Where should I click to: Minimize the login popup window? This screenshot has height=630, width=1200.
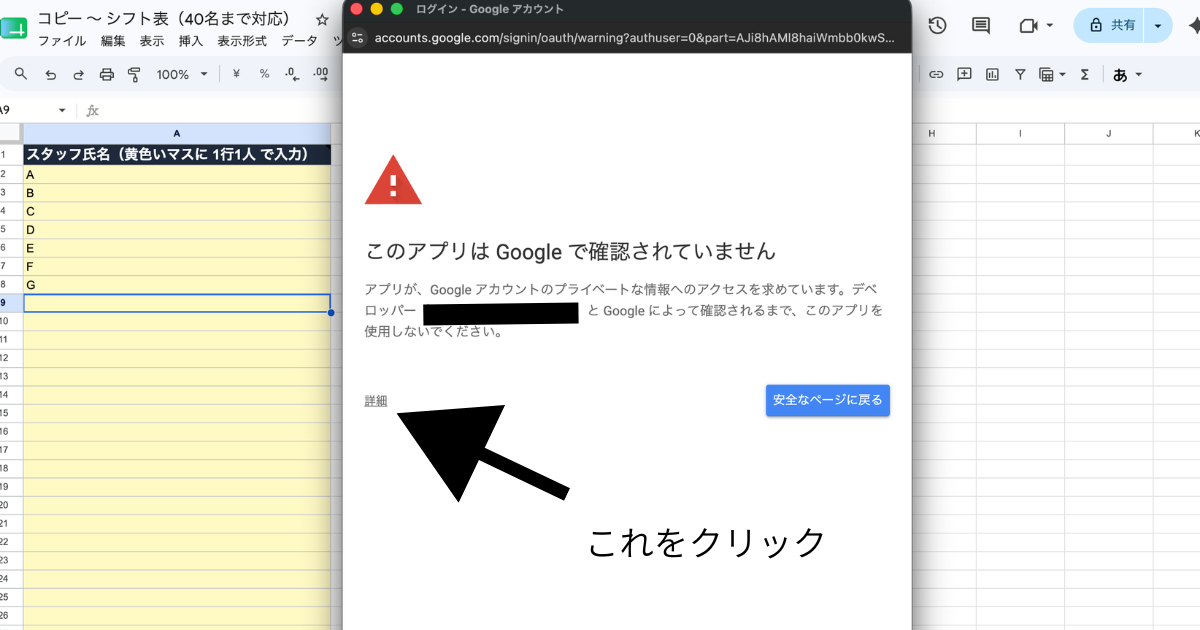pos(376,9)
